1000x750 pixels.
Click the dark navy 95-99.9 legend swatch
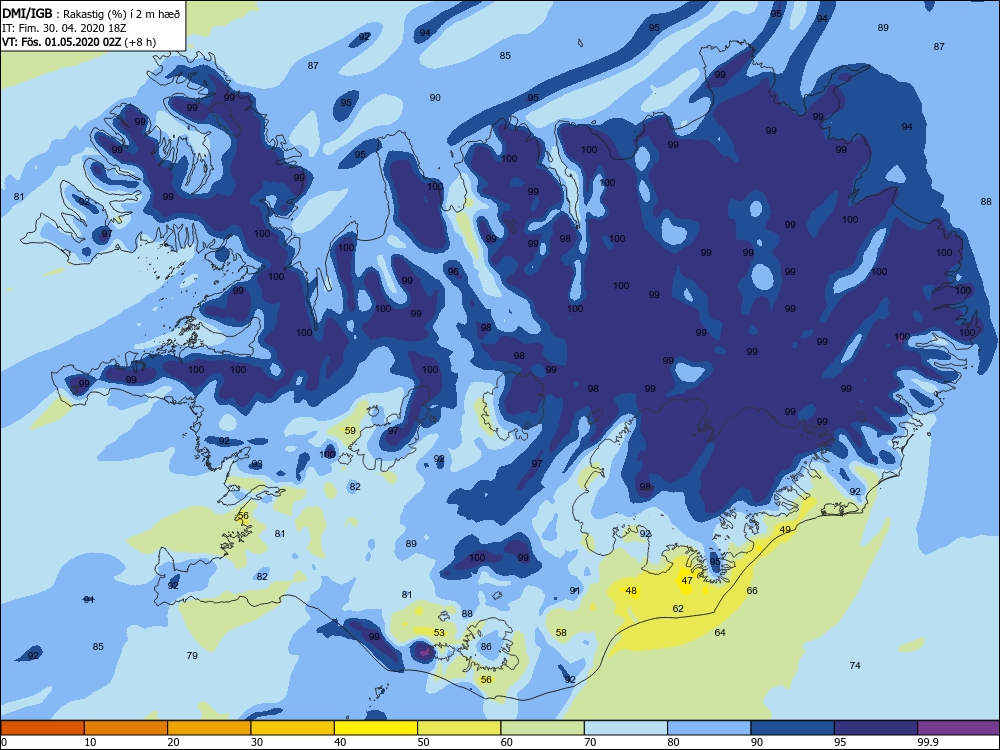click(876, 728)
